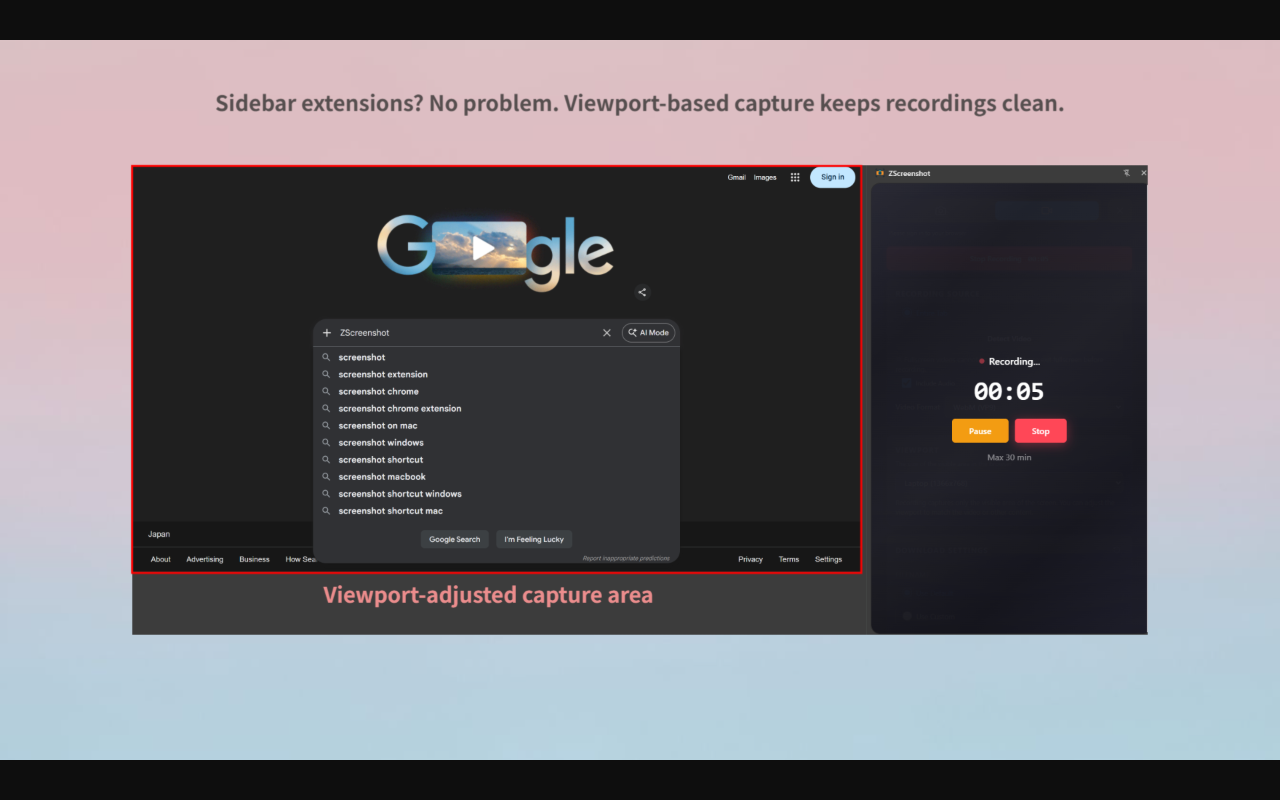Viewport: 1280px width, 800px height.
Task: Open the Gmail link
Action: point(737,177)
